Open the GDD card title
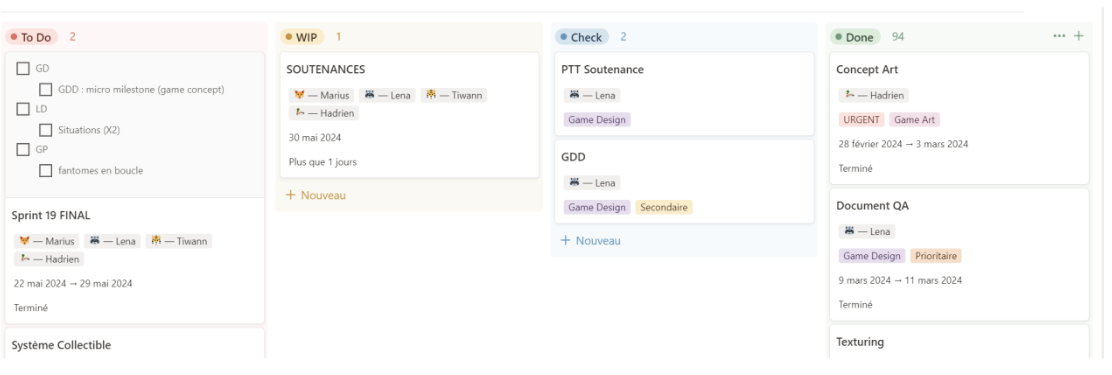 (x=573, y=157)
